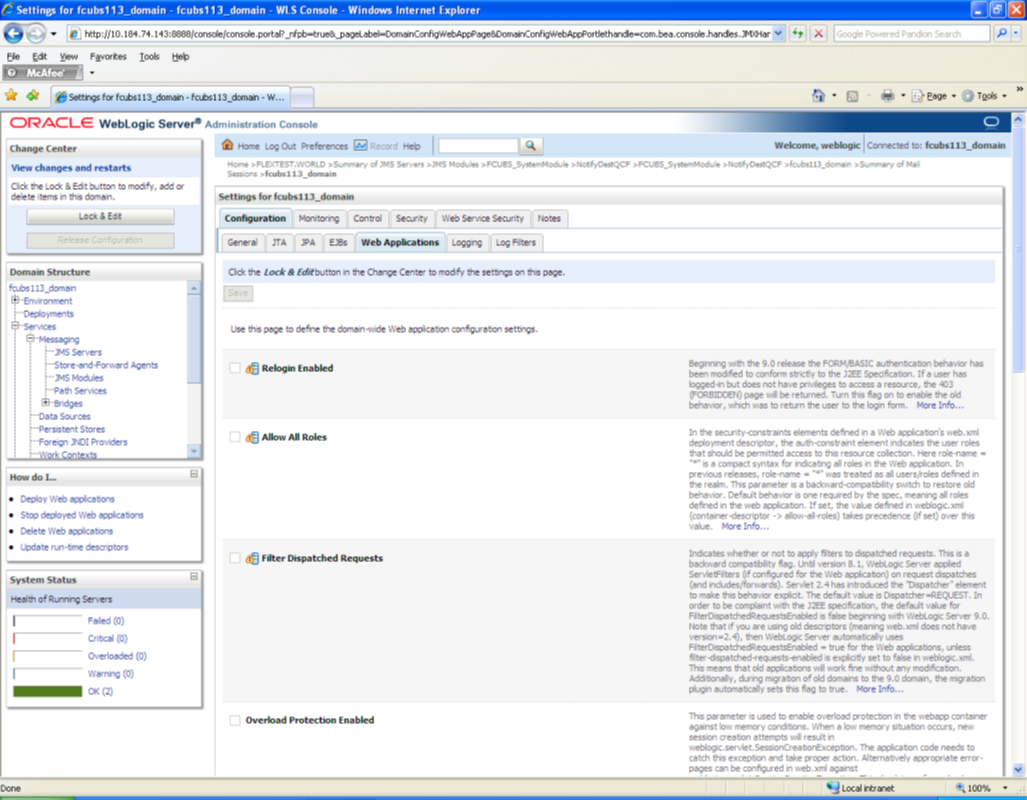Check the Overload Protection Enabled checkbox
Image resolution: width=1027 pixels, height=800 pixels.
point(234,720)
